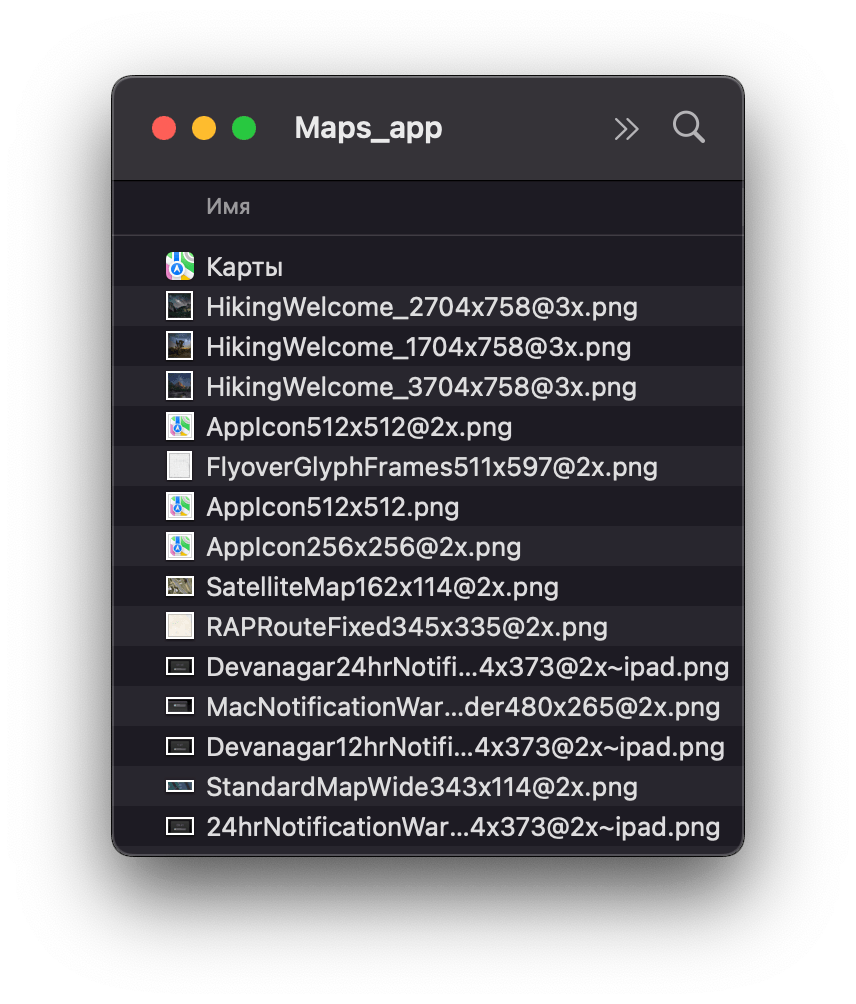Click Devanagar24hrNotifi file thumbnail icon
The image size is (856, 1004).
tap(180, 667)
